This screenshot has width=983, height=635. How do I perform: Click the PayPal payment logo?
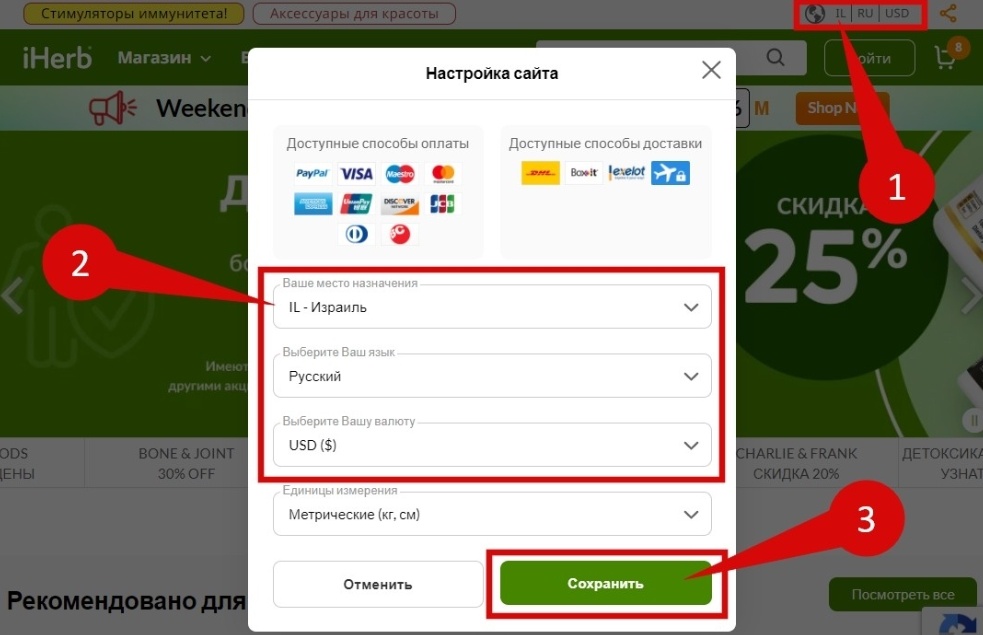coord(312,174)
